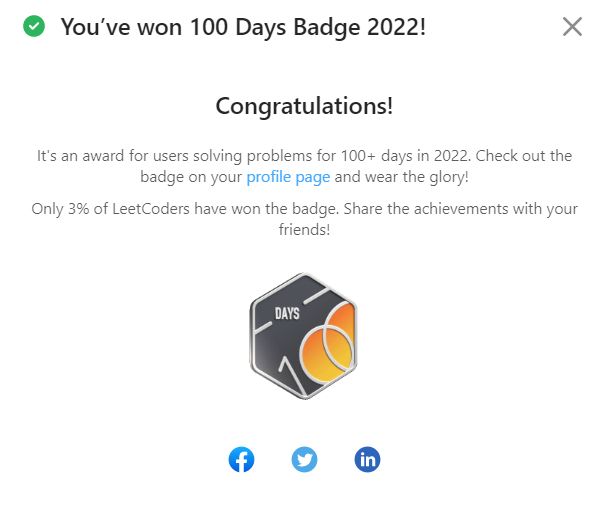Click "and wear the glory!" text

(x=402, y=177)
